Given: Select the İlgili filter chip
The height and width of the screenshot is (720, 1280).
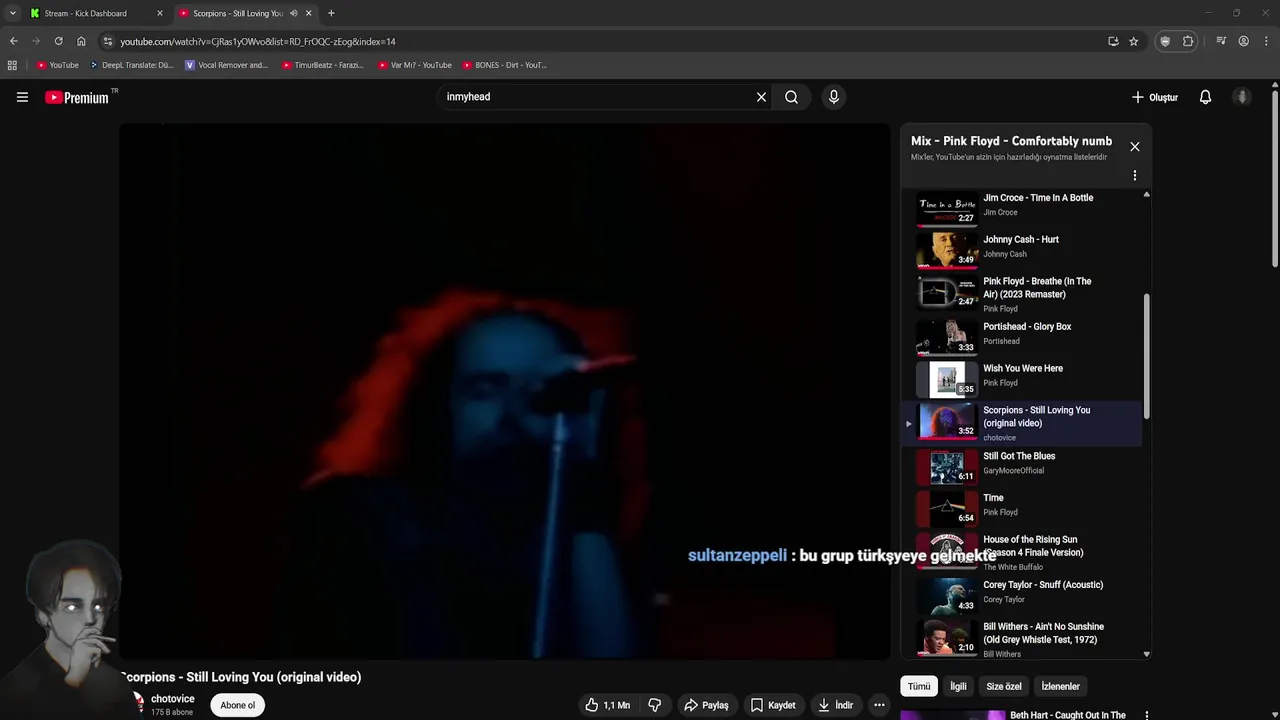Looking at the screenshot, I should point(958,686).
